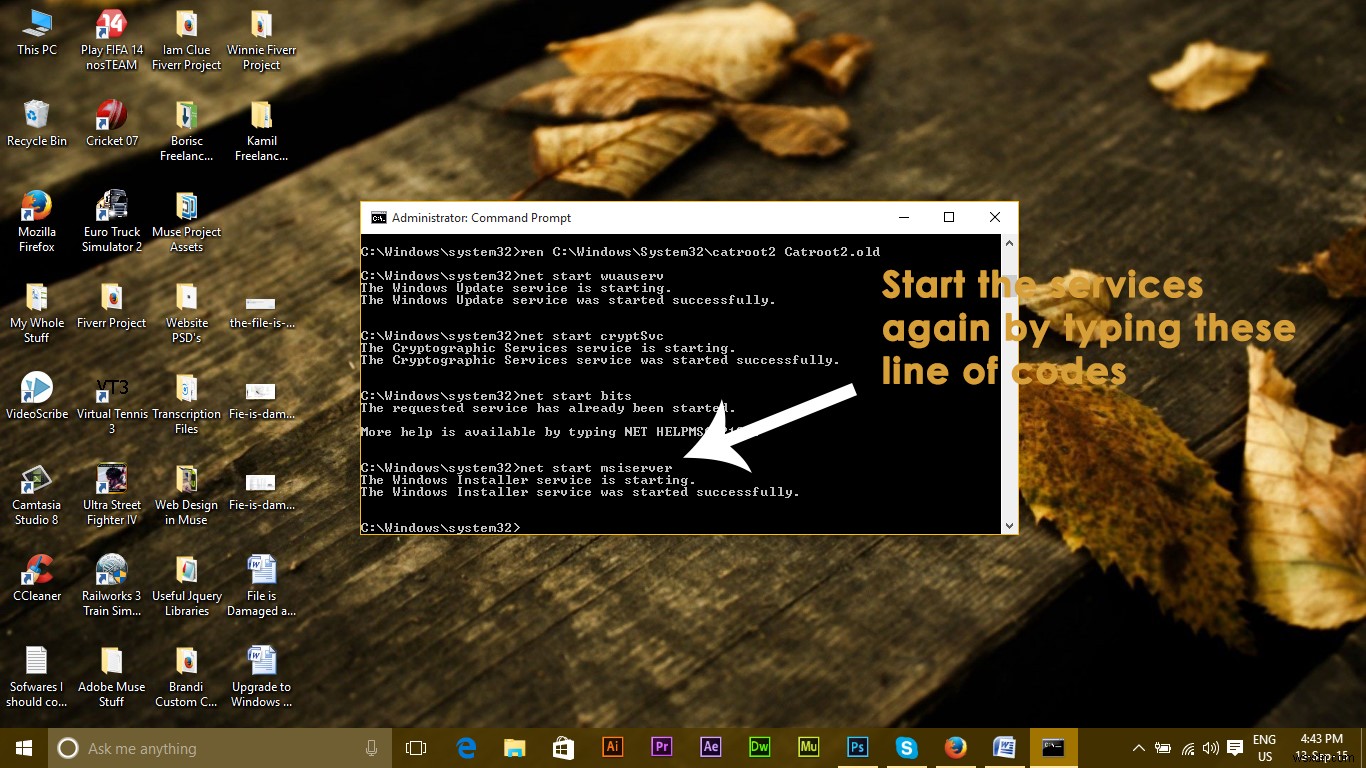
Task: Open the Windows Store taskbar icon
Action: [x=564, y=748]
